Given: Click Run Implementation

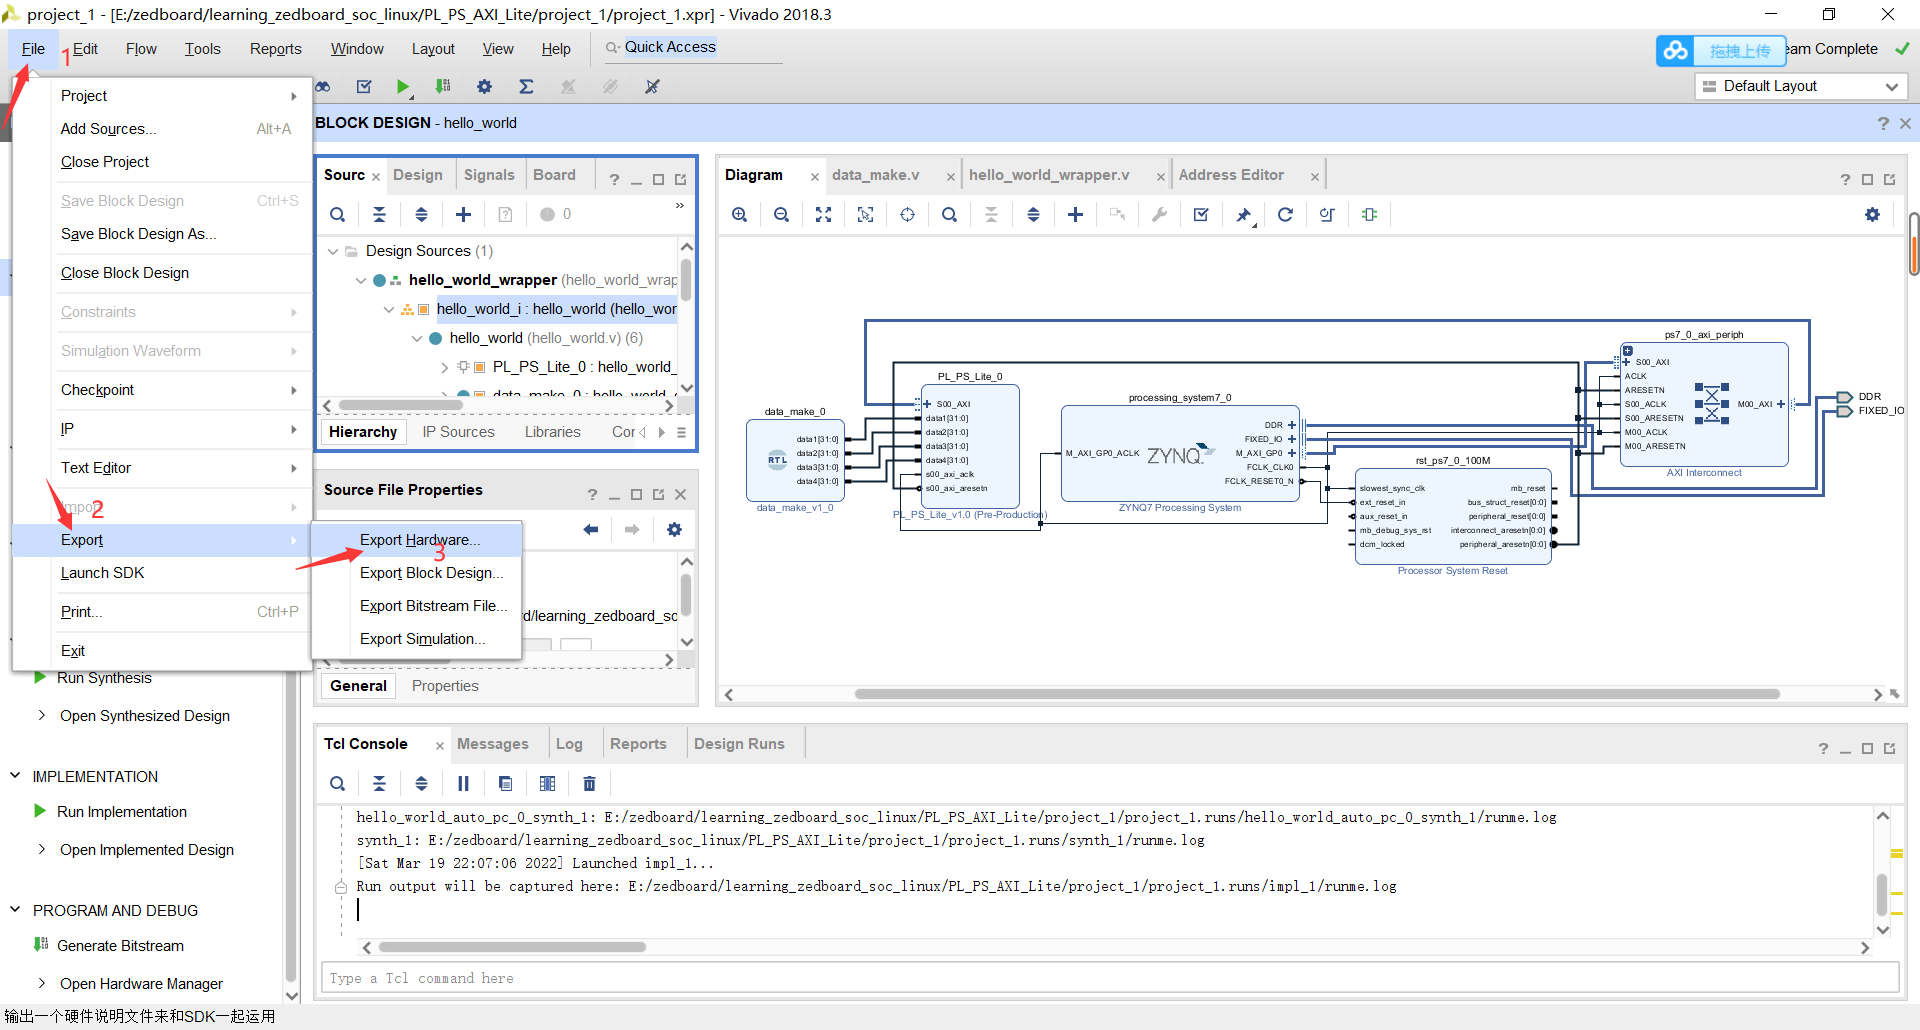Looking at the screenshot, I should (122, 812).
